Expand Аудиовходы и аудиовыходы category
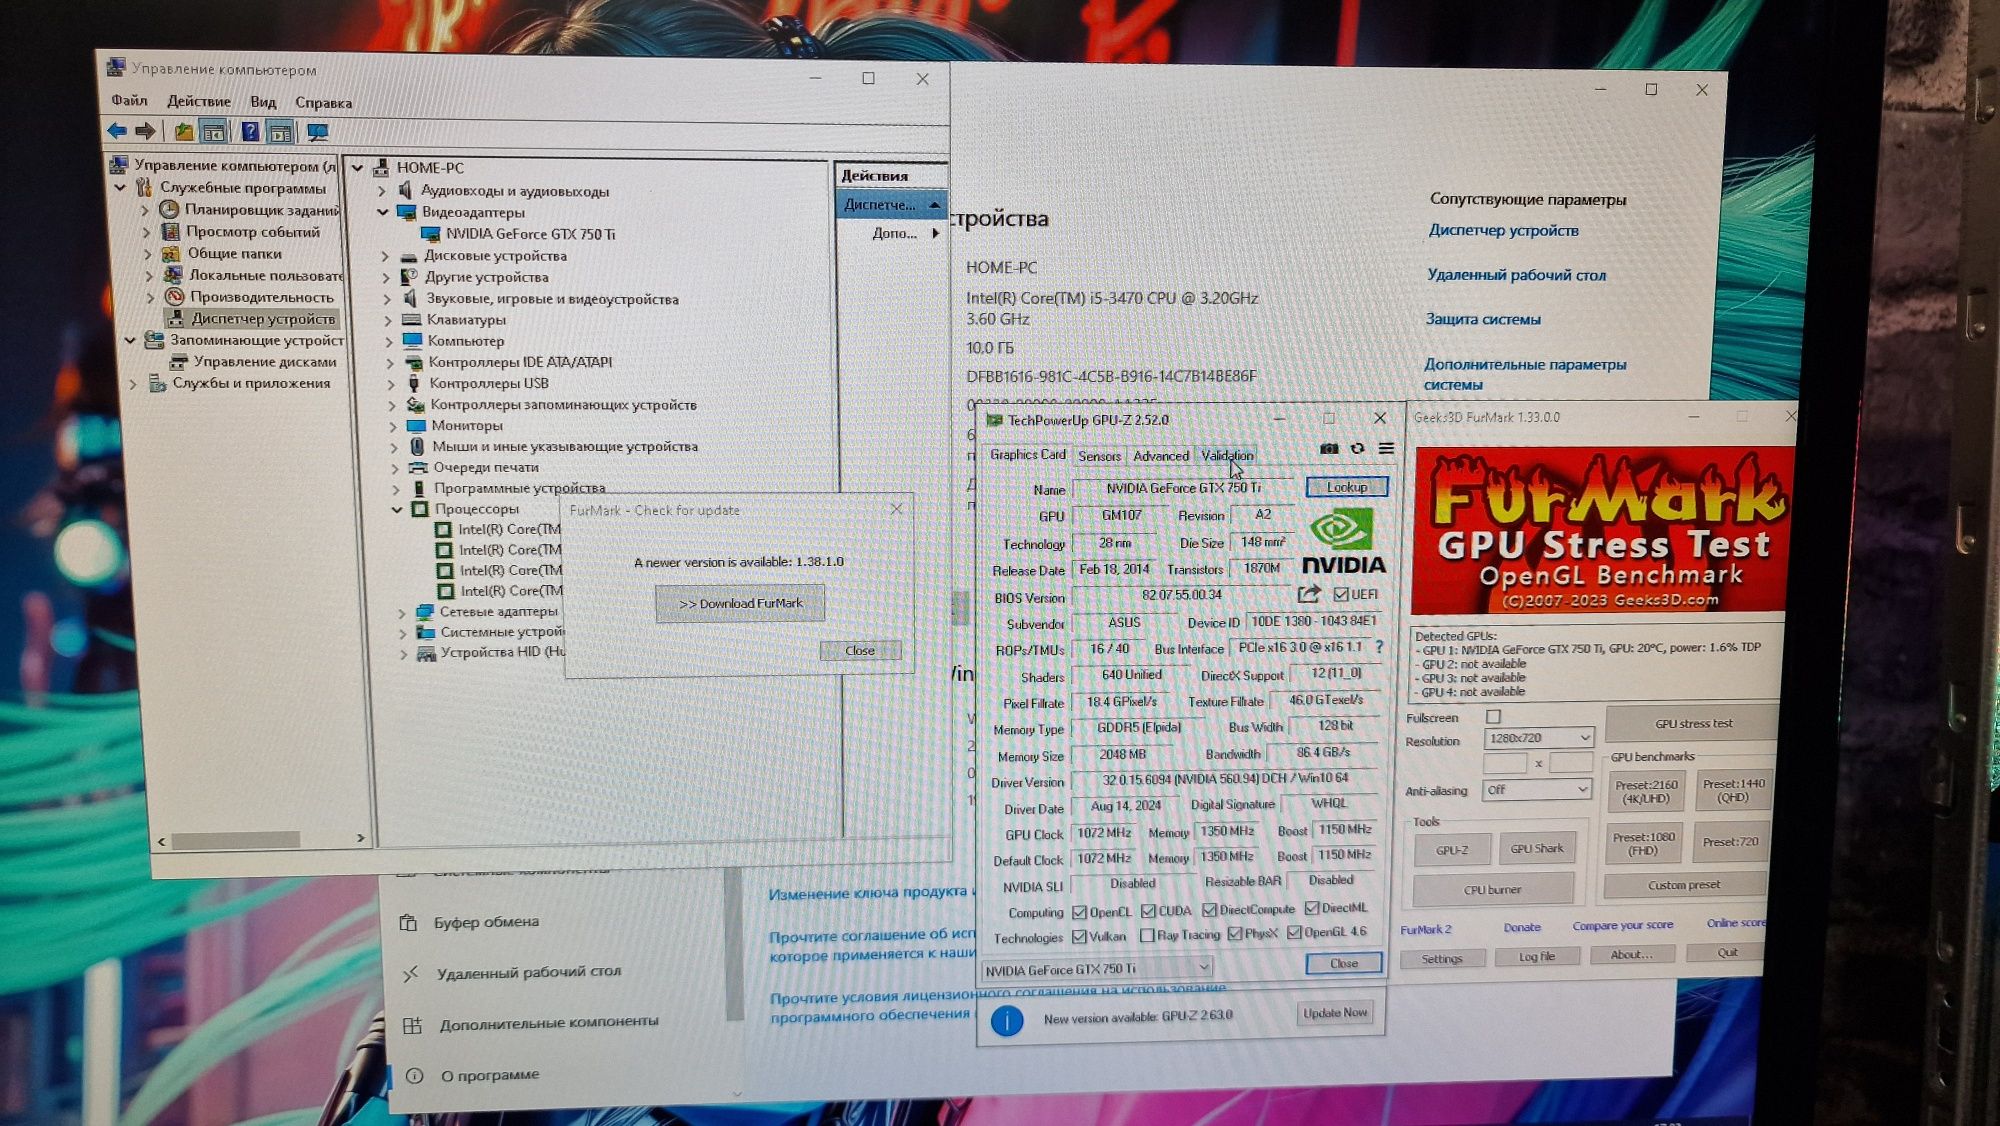2000x1126 pixels. point(381,190)
